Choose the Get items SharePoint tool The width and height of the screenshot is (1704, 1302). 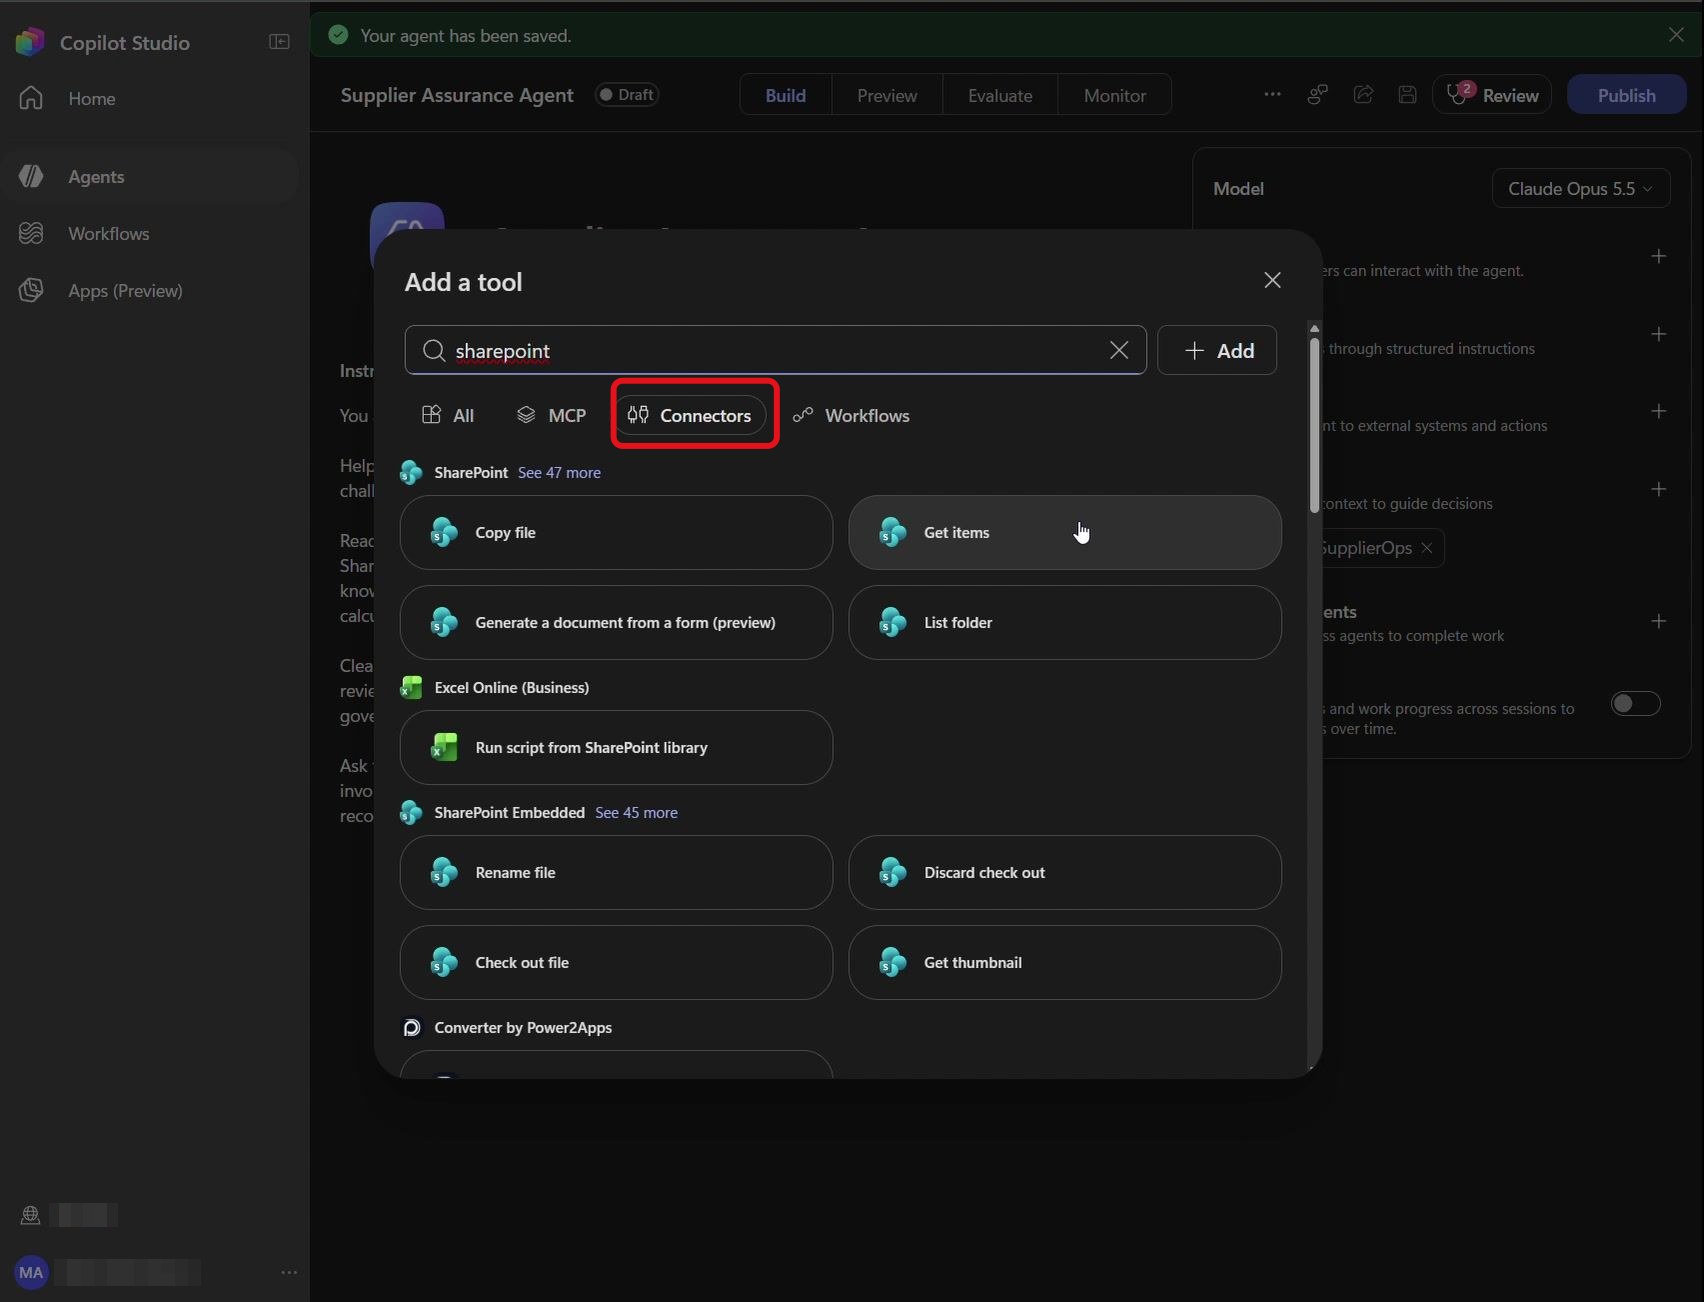coord(1064,533)
